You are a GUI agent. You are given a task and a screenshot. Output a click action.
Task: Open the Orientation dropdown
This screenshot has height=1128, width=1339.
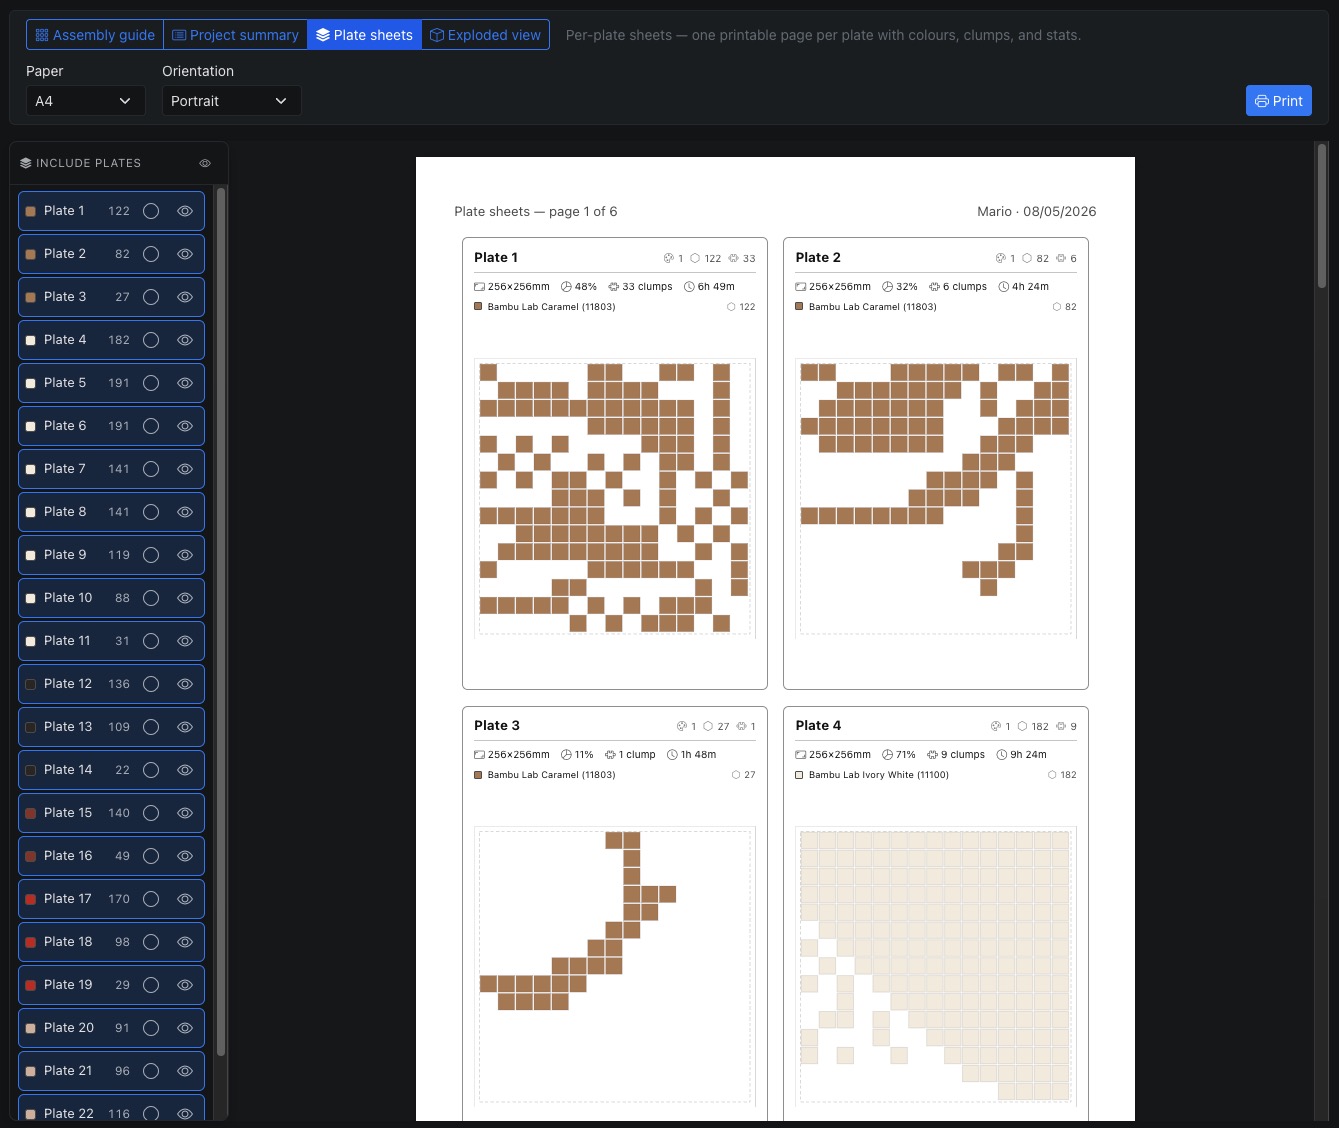(231, 101)
